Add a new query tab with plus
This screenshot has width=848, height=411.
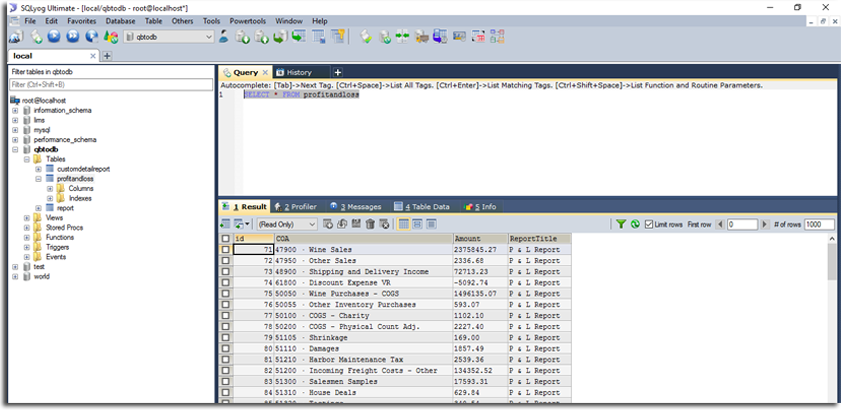[337, 72]
